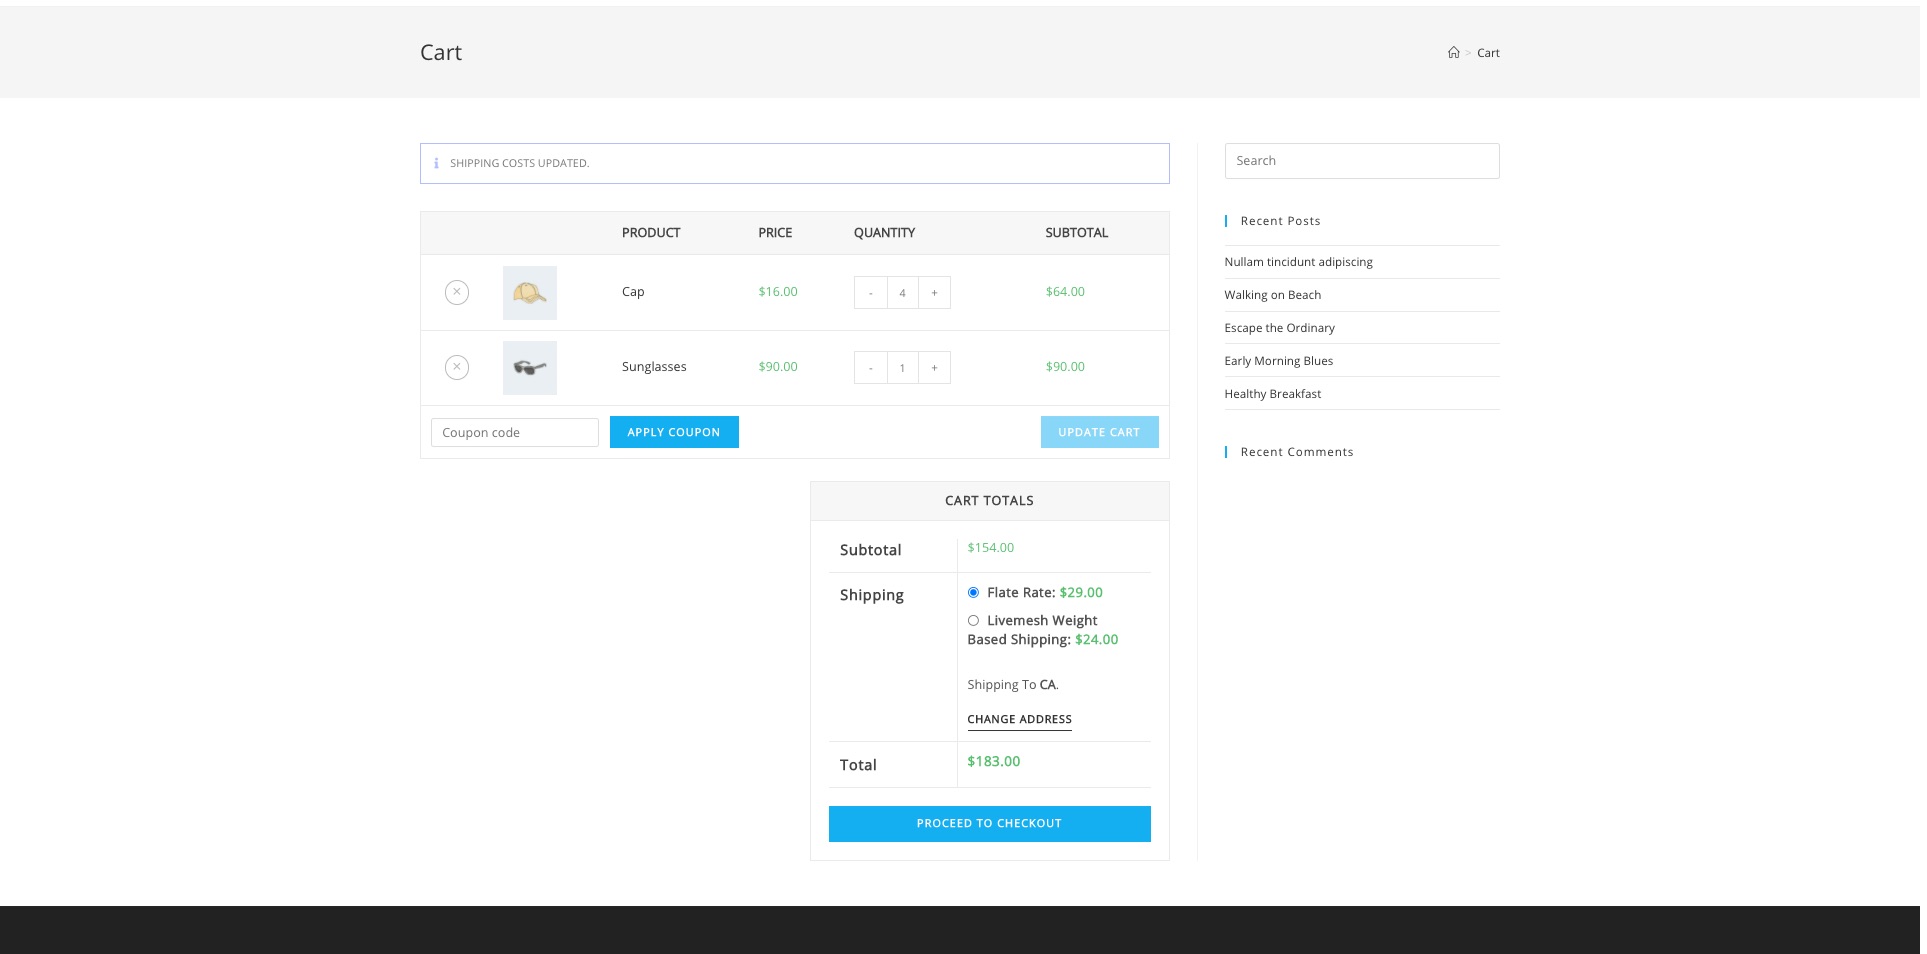Viewport: 1927px width, 954px height.
Task: Remove the Sunglasses item from the cart
Action: [457, 367]
